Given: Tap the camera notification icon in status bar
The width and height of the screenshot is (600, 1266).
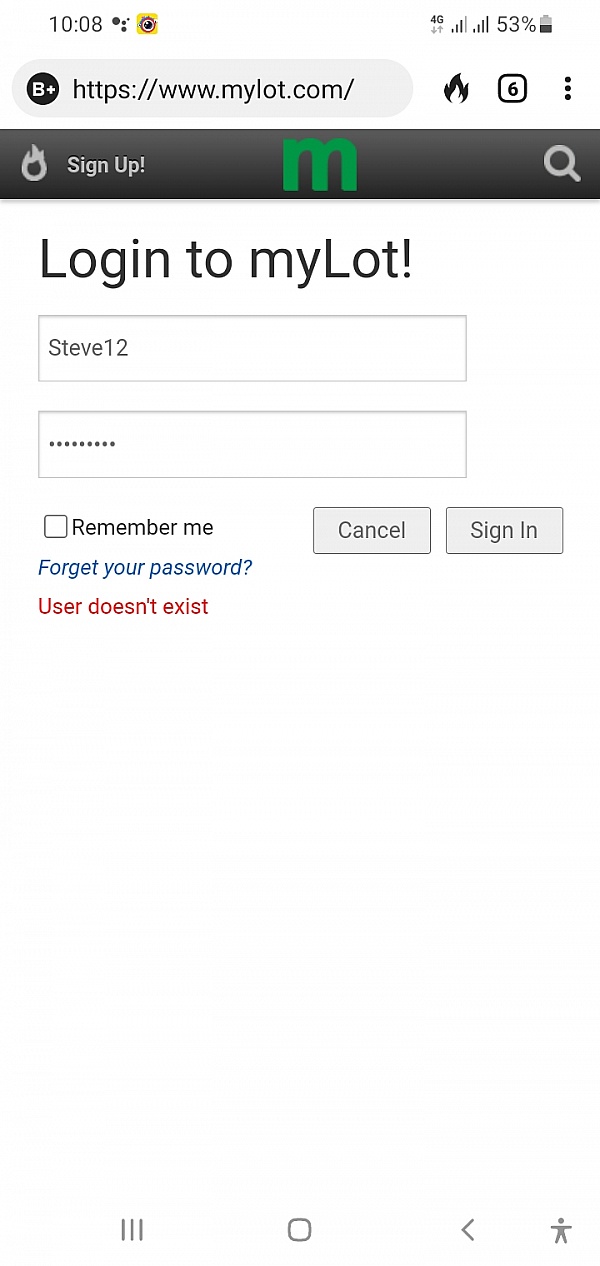Looking at the screenshot, I should (148, 24).
